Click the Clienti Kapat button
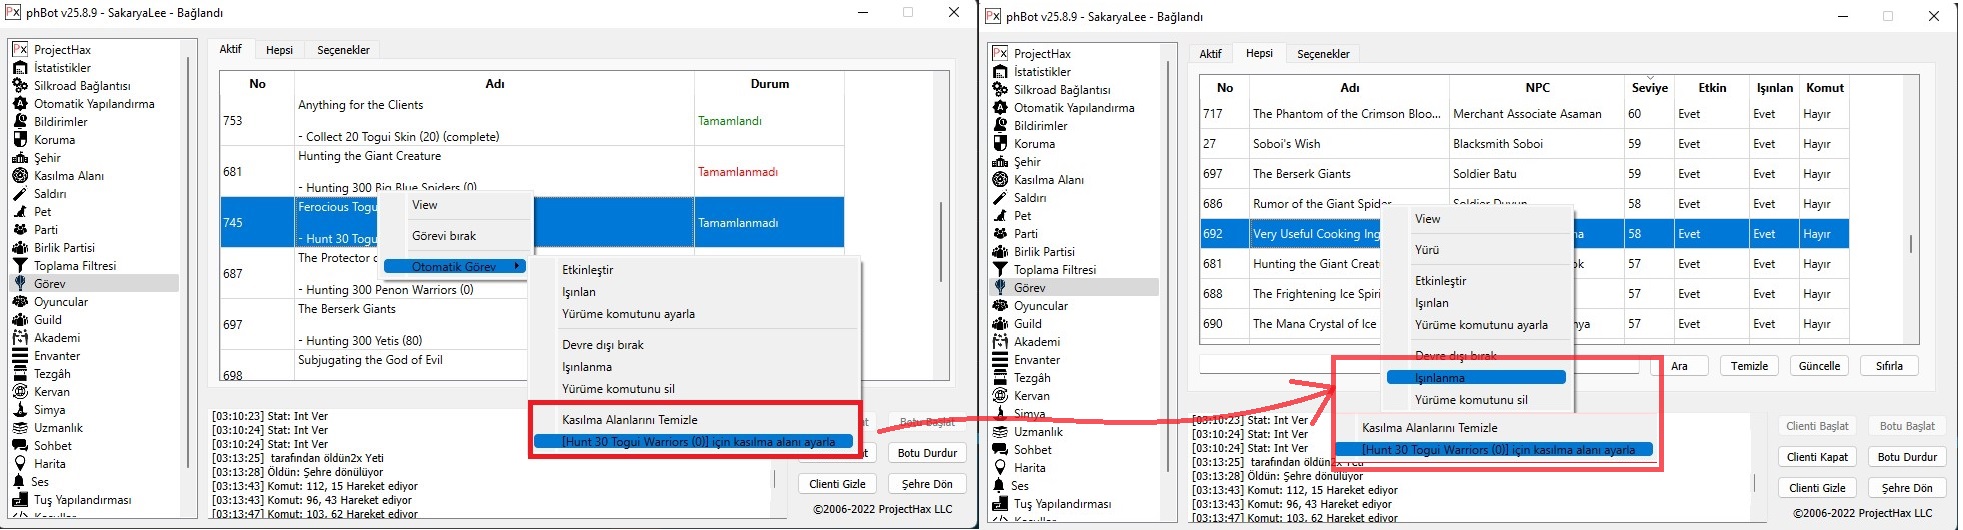Viewport: 1963px width, 530px height. pyautogui.click(x=1818, y=457)
